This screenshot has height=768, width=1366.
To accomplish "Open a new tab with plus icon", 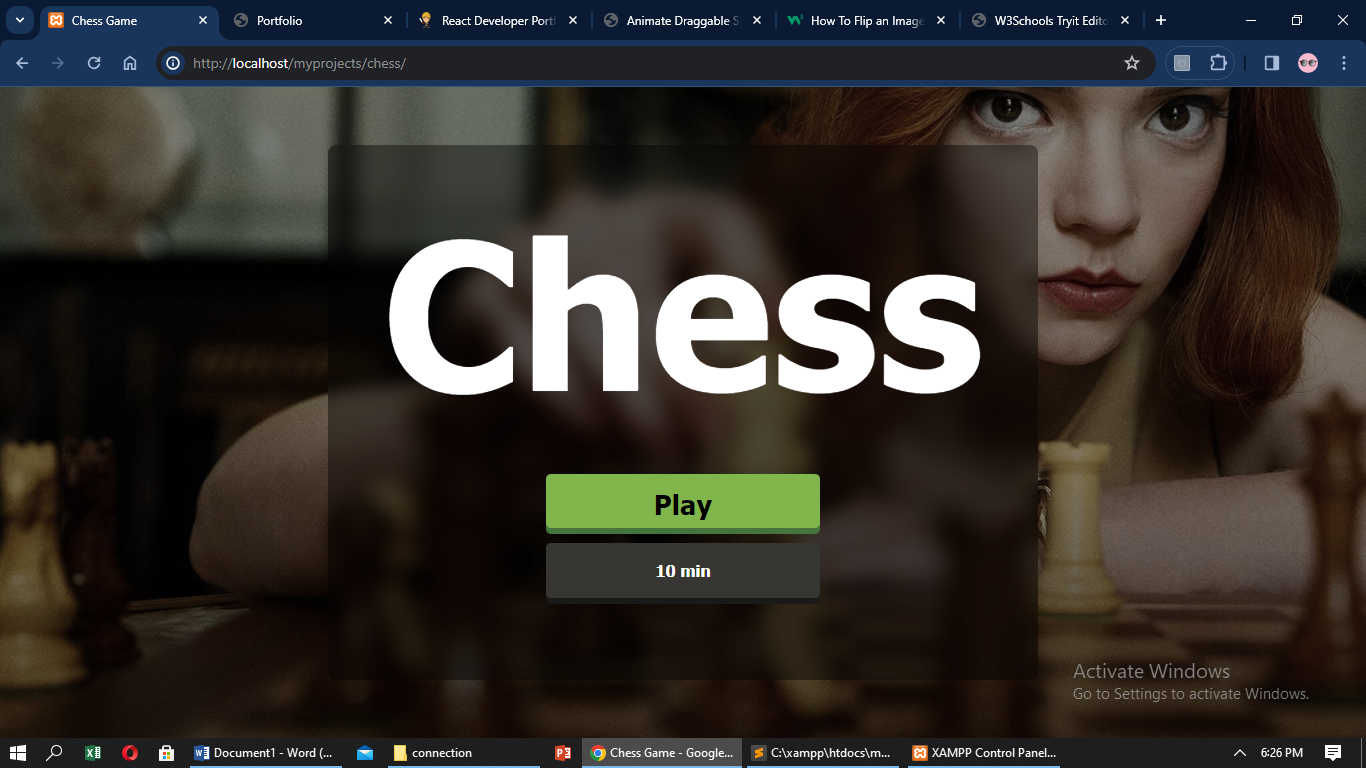I will tap(1161, 20).
